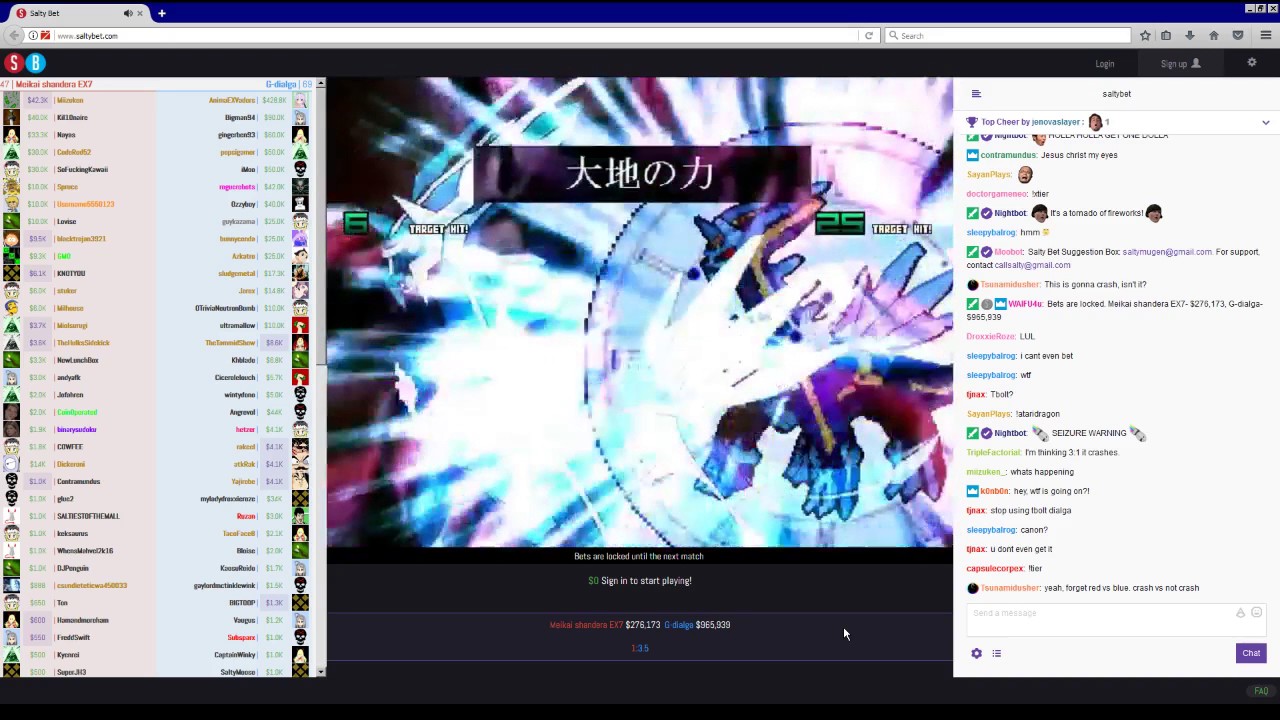Viewport: 1280px width, 720px height.
Task: Focus the browser Search field
Action: point(1008,36)
